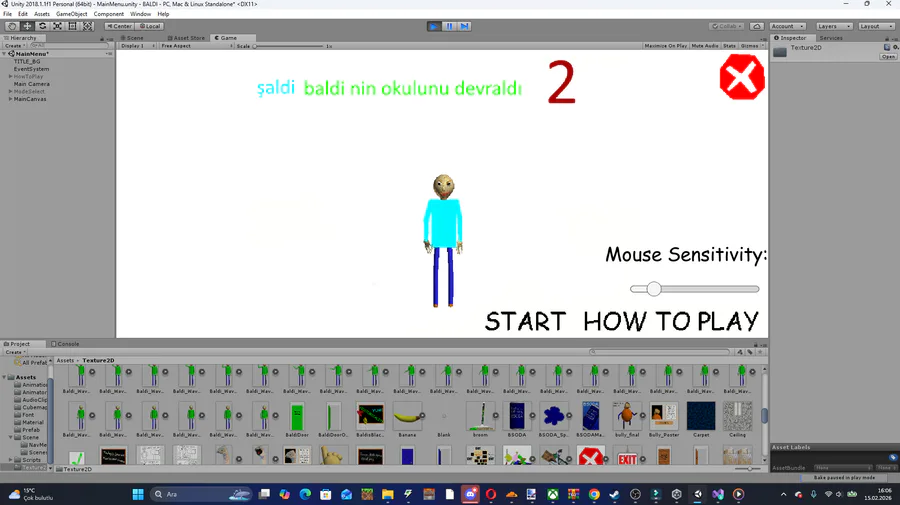The height and width of the screenshot is (505, 900).
Task: Click the Project search field
Action: click(x=660, y=352)
